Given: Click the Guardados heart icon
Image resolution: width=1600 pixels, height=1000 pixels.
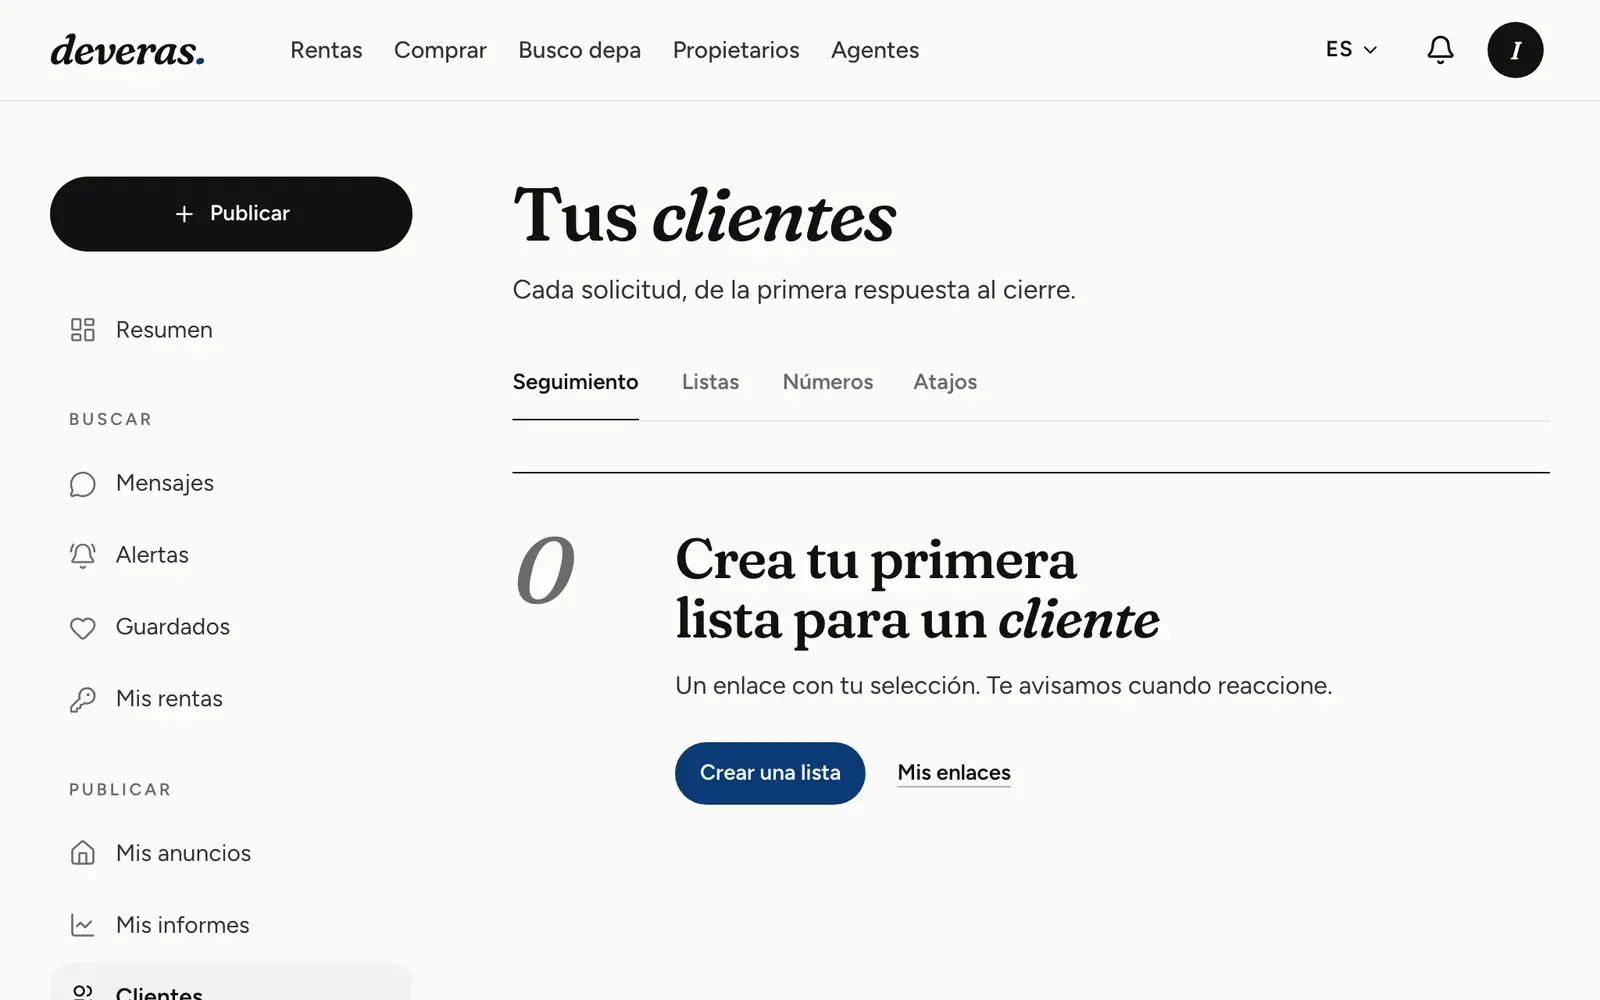Looking at the screenshot, I should (x=83, y=628).
